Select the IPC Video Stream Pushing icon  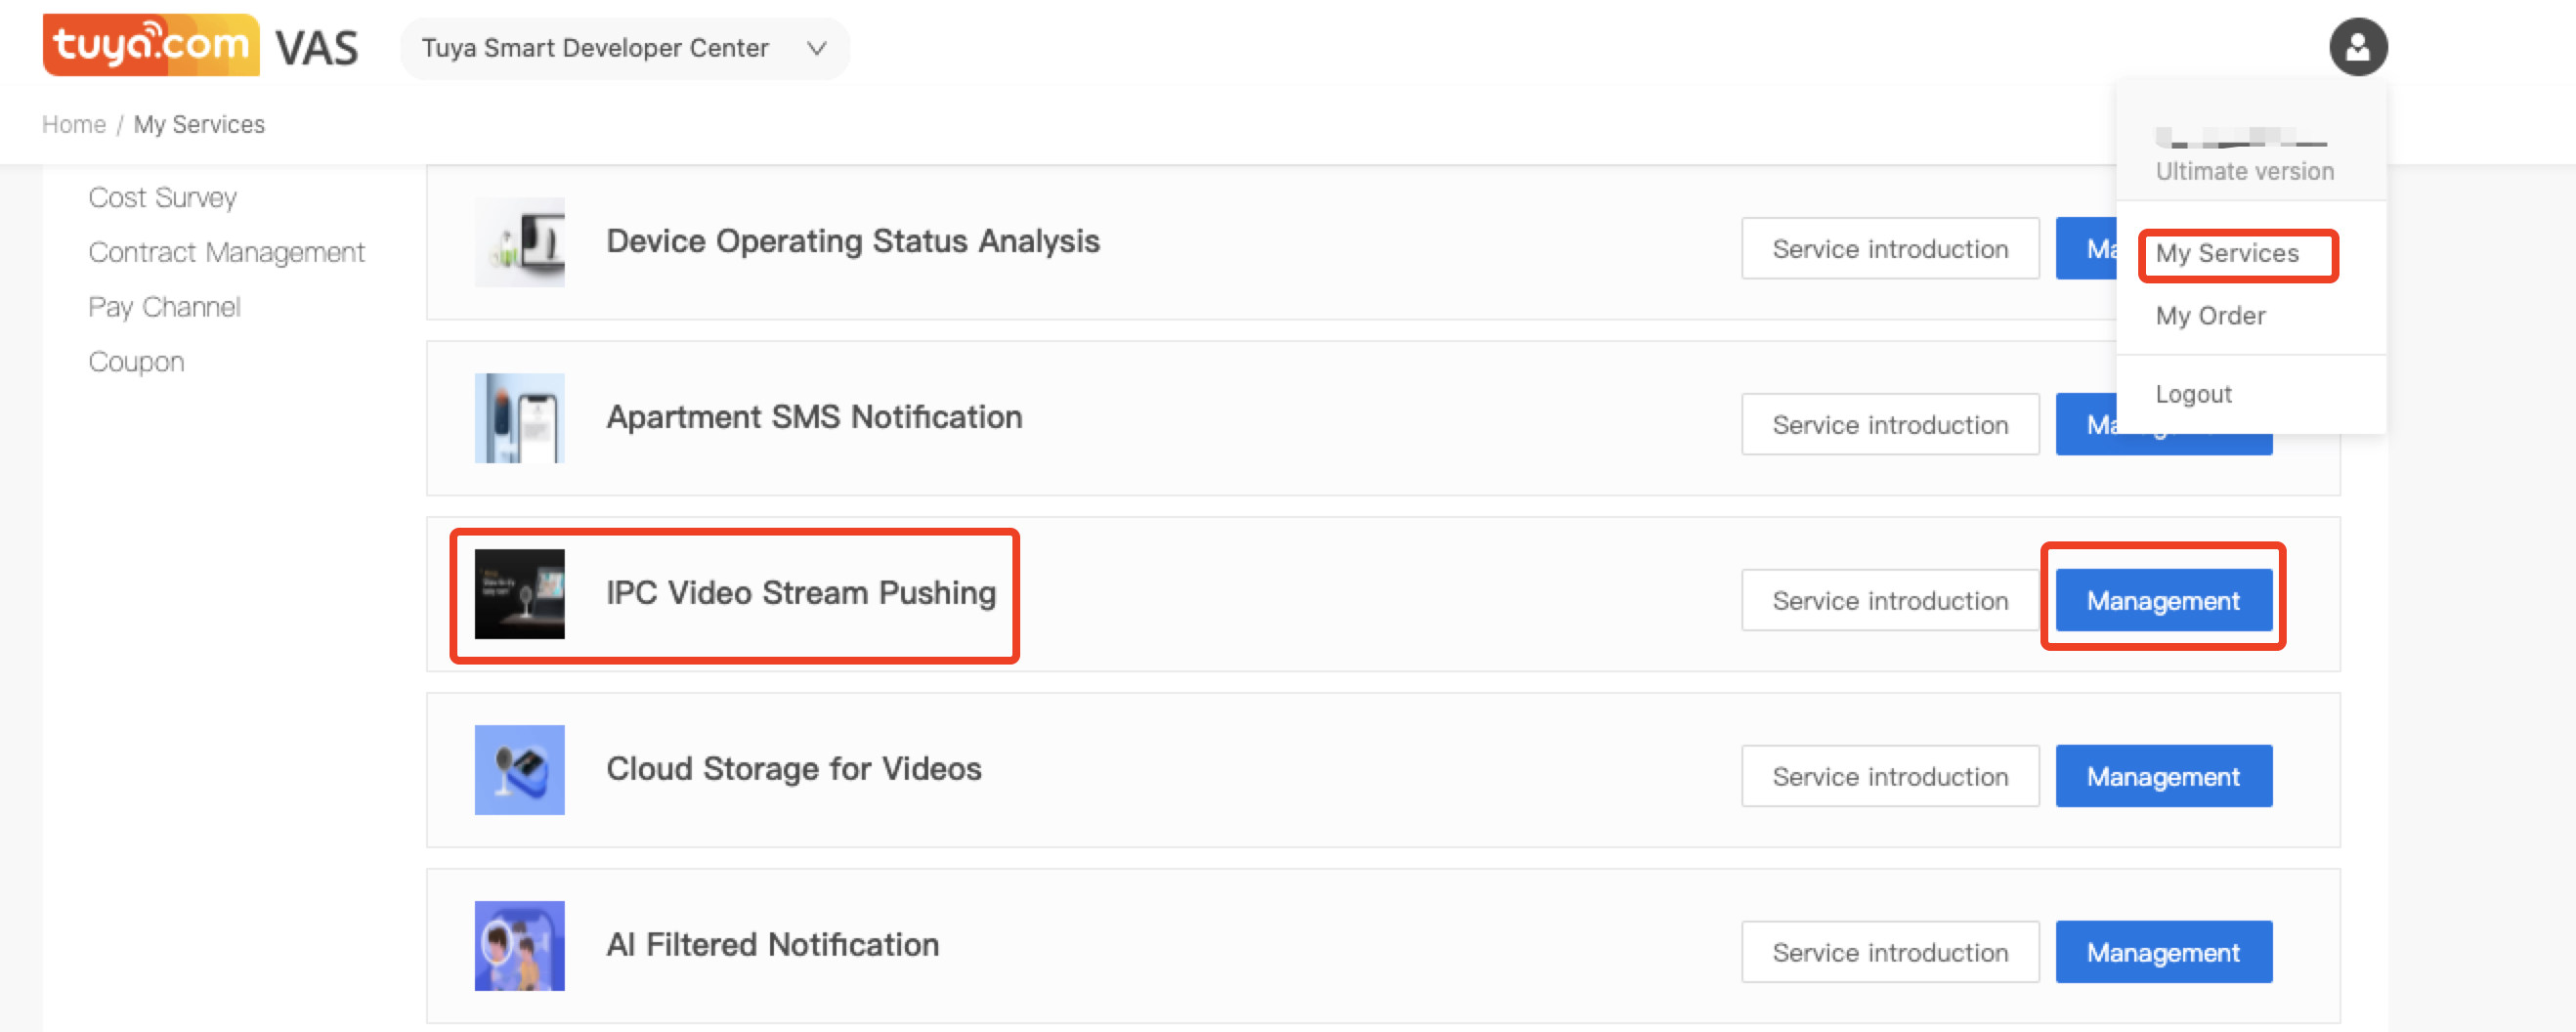tap(519, 594)
